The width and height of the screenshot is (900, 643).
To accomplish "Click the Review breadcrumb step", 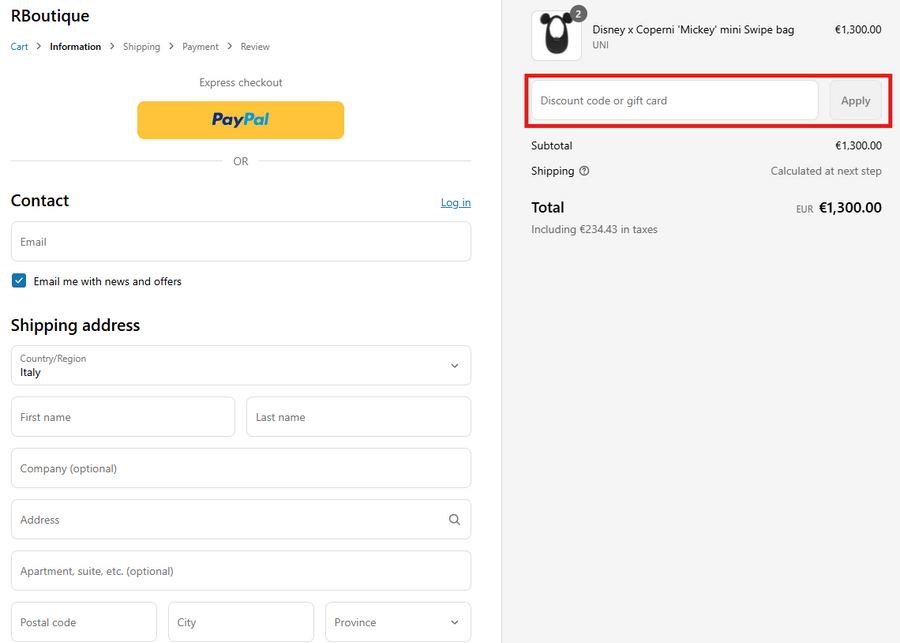I will [255, 47].
